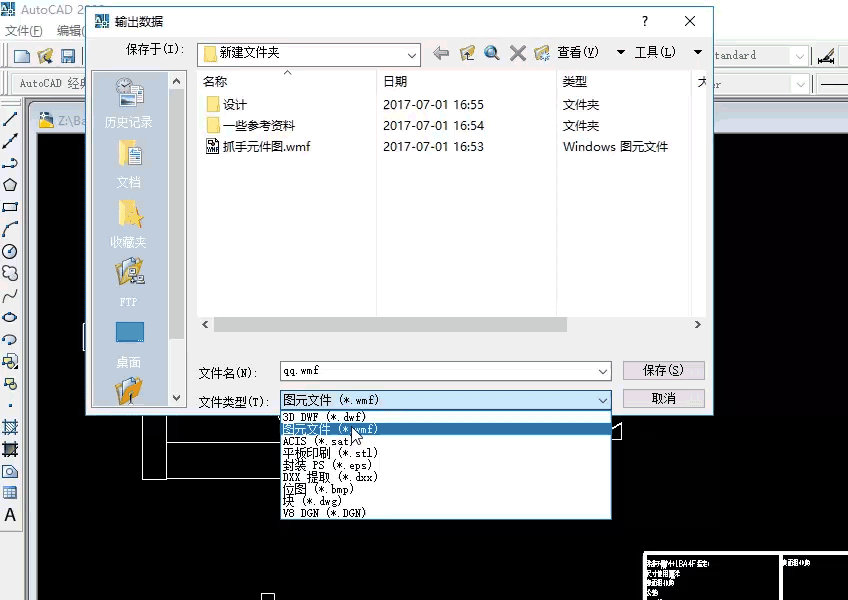This screenshot has height=600, width=848.
Task: Select the Rectangle tool
Action: pyautogui.click(x=9, y=207)
